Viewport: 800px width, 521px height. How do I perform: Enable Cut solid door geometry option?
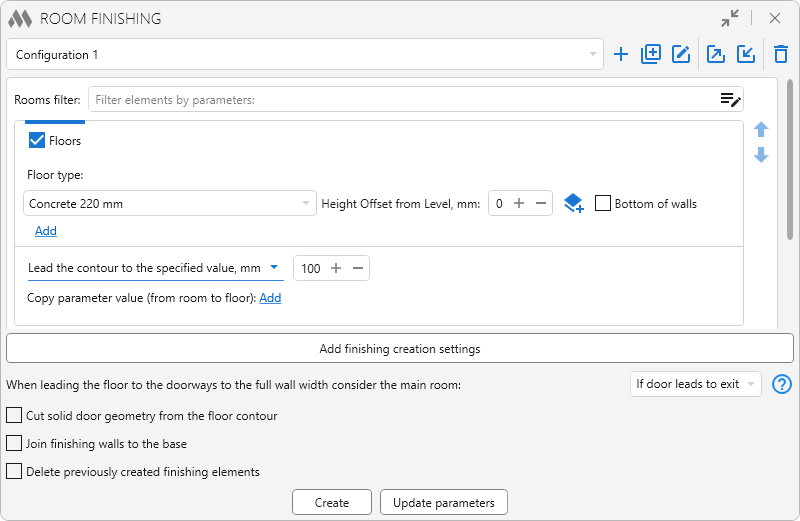tap(14, 415)
